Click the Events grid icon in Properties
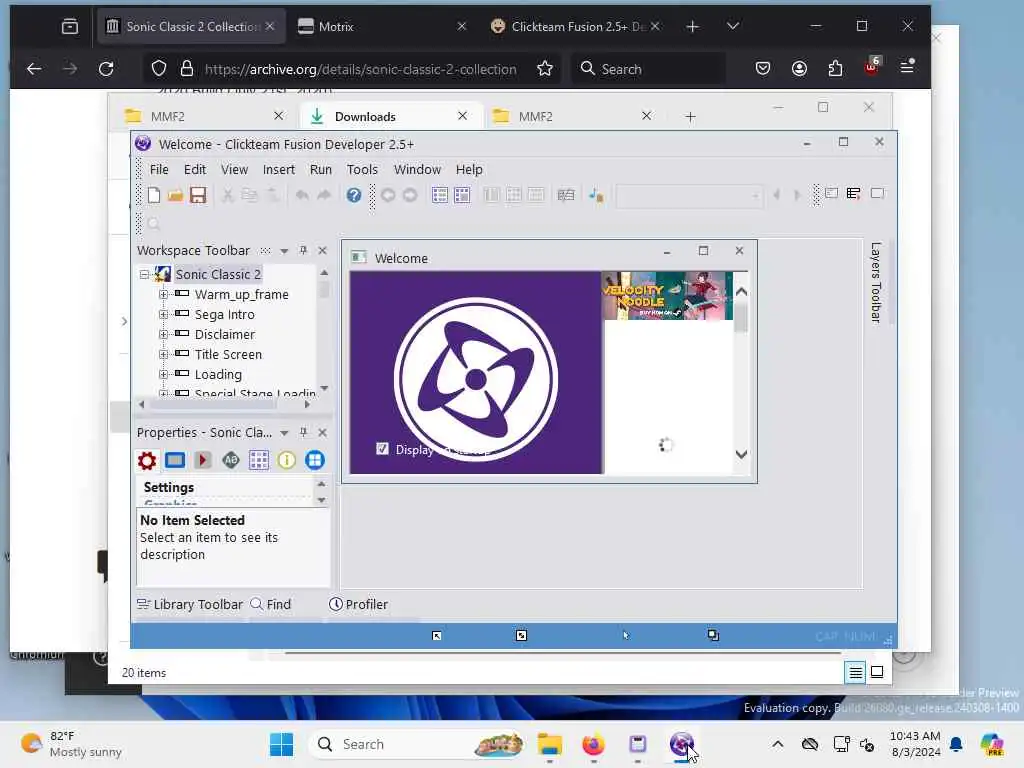The height and width of the screenshot is (768, 1024). tap(259, 460)
